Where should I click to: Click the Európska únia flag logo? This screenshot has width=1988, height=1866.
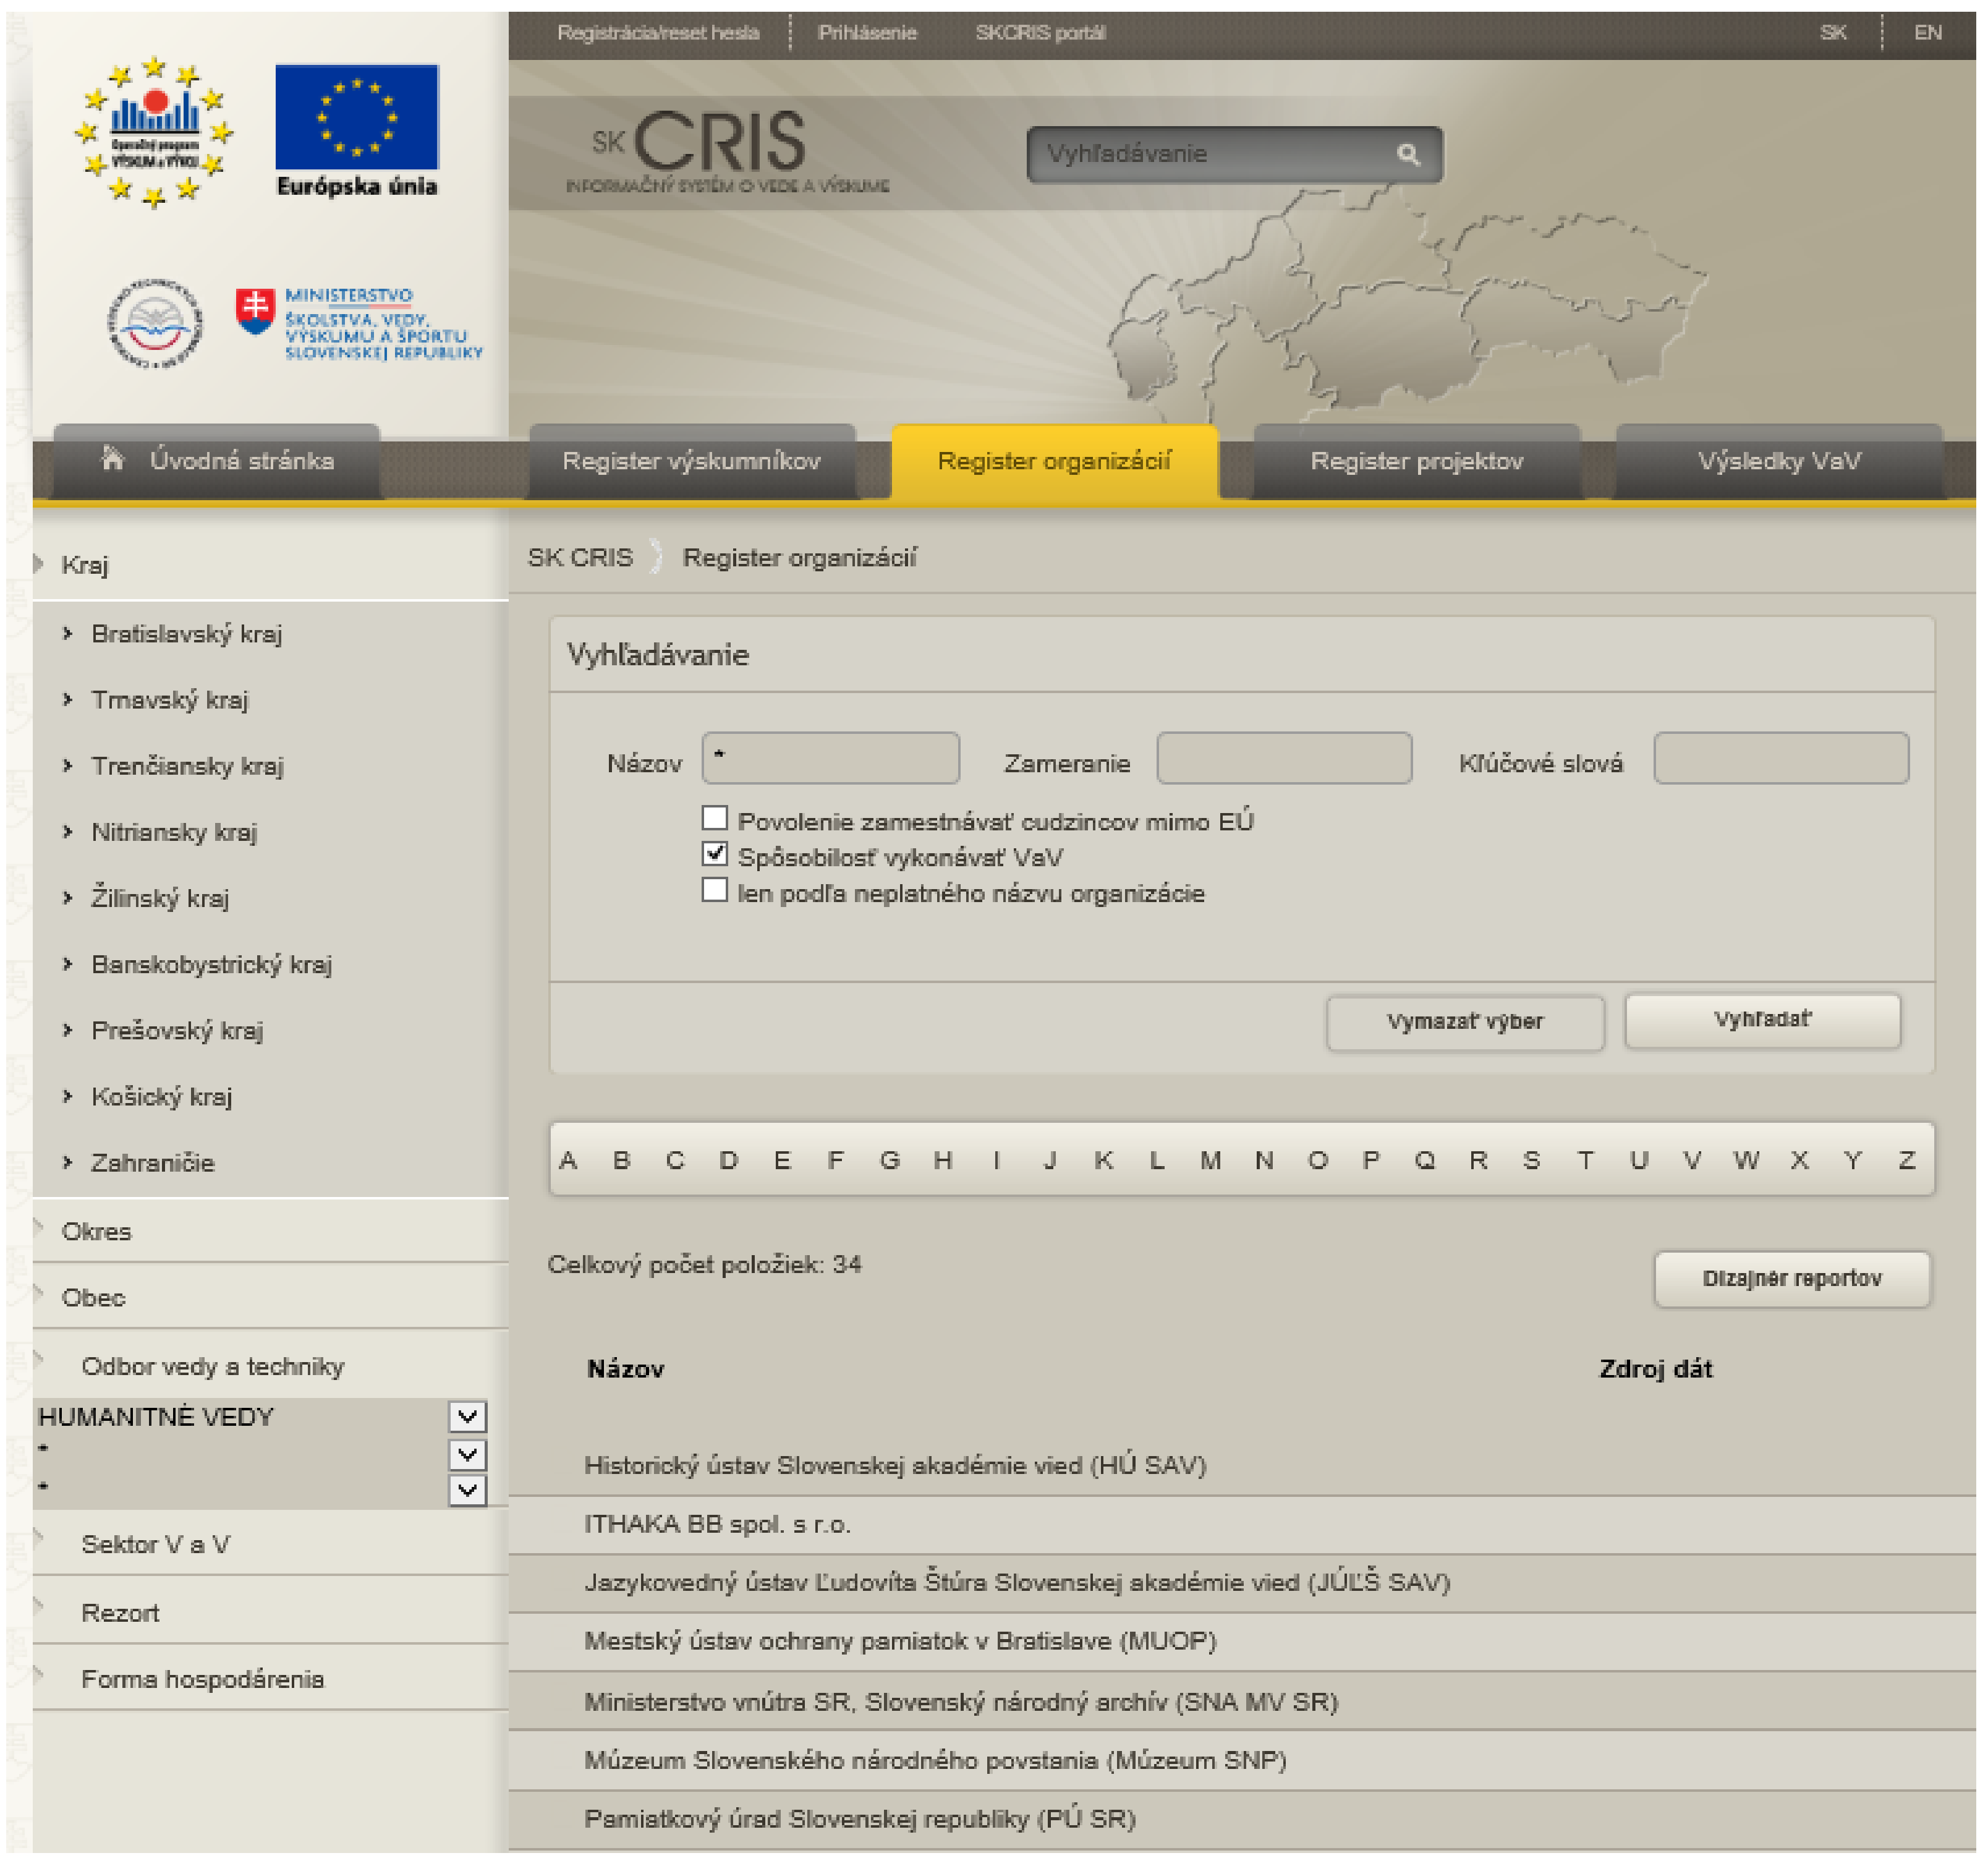coord(356,118)
